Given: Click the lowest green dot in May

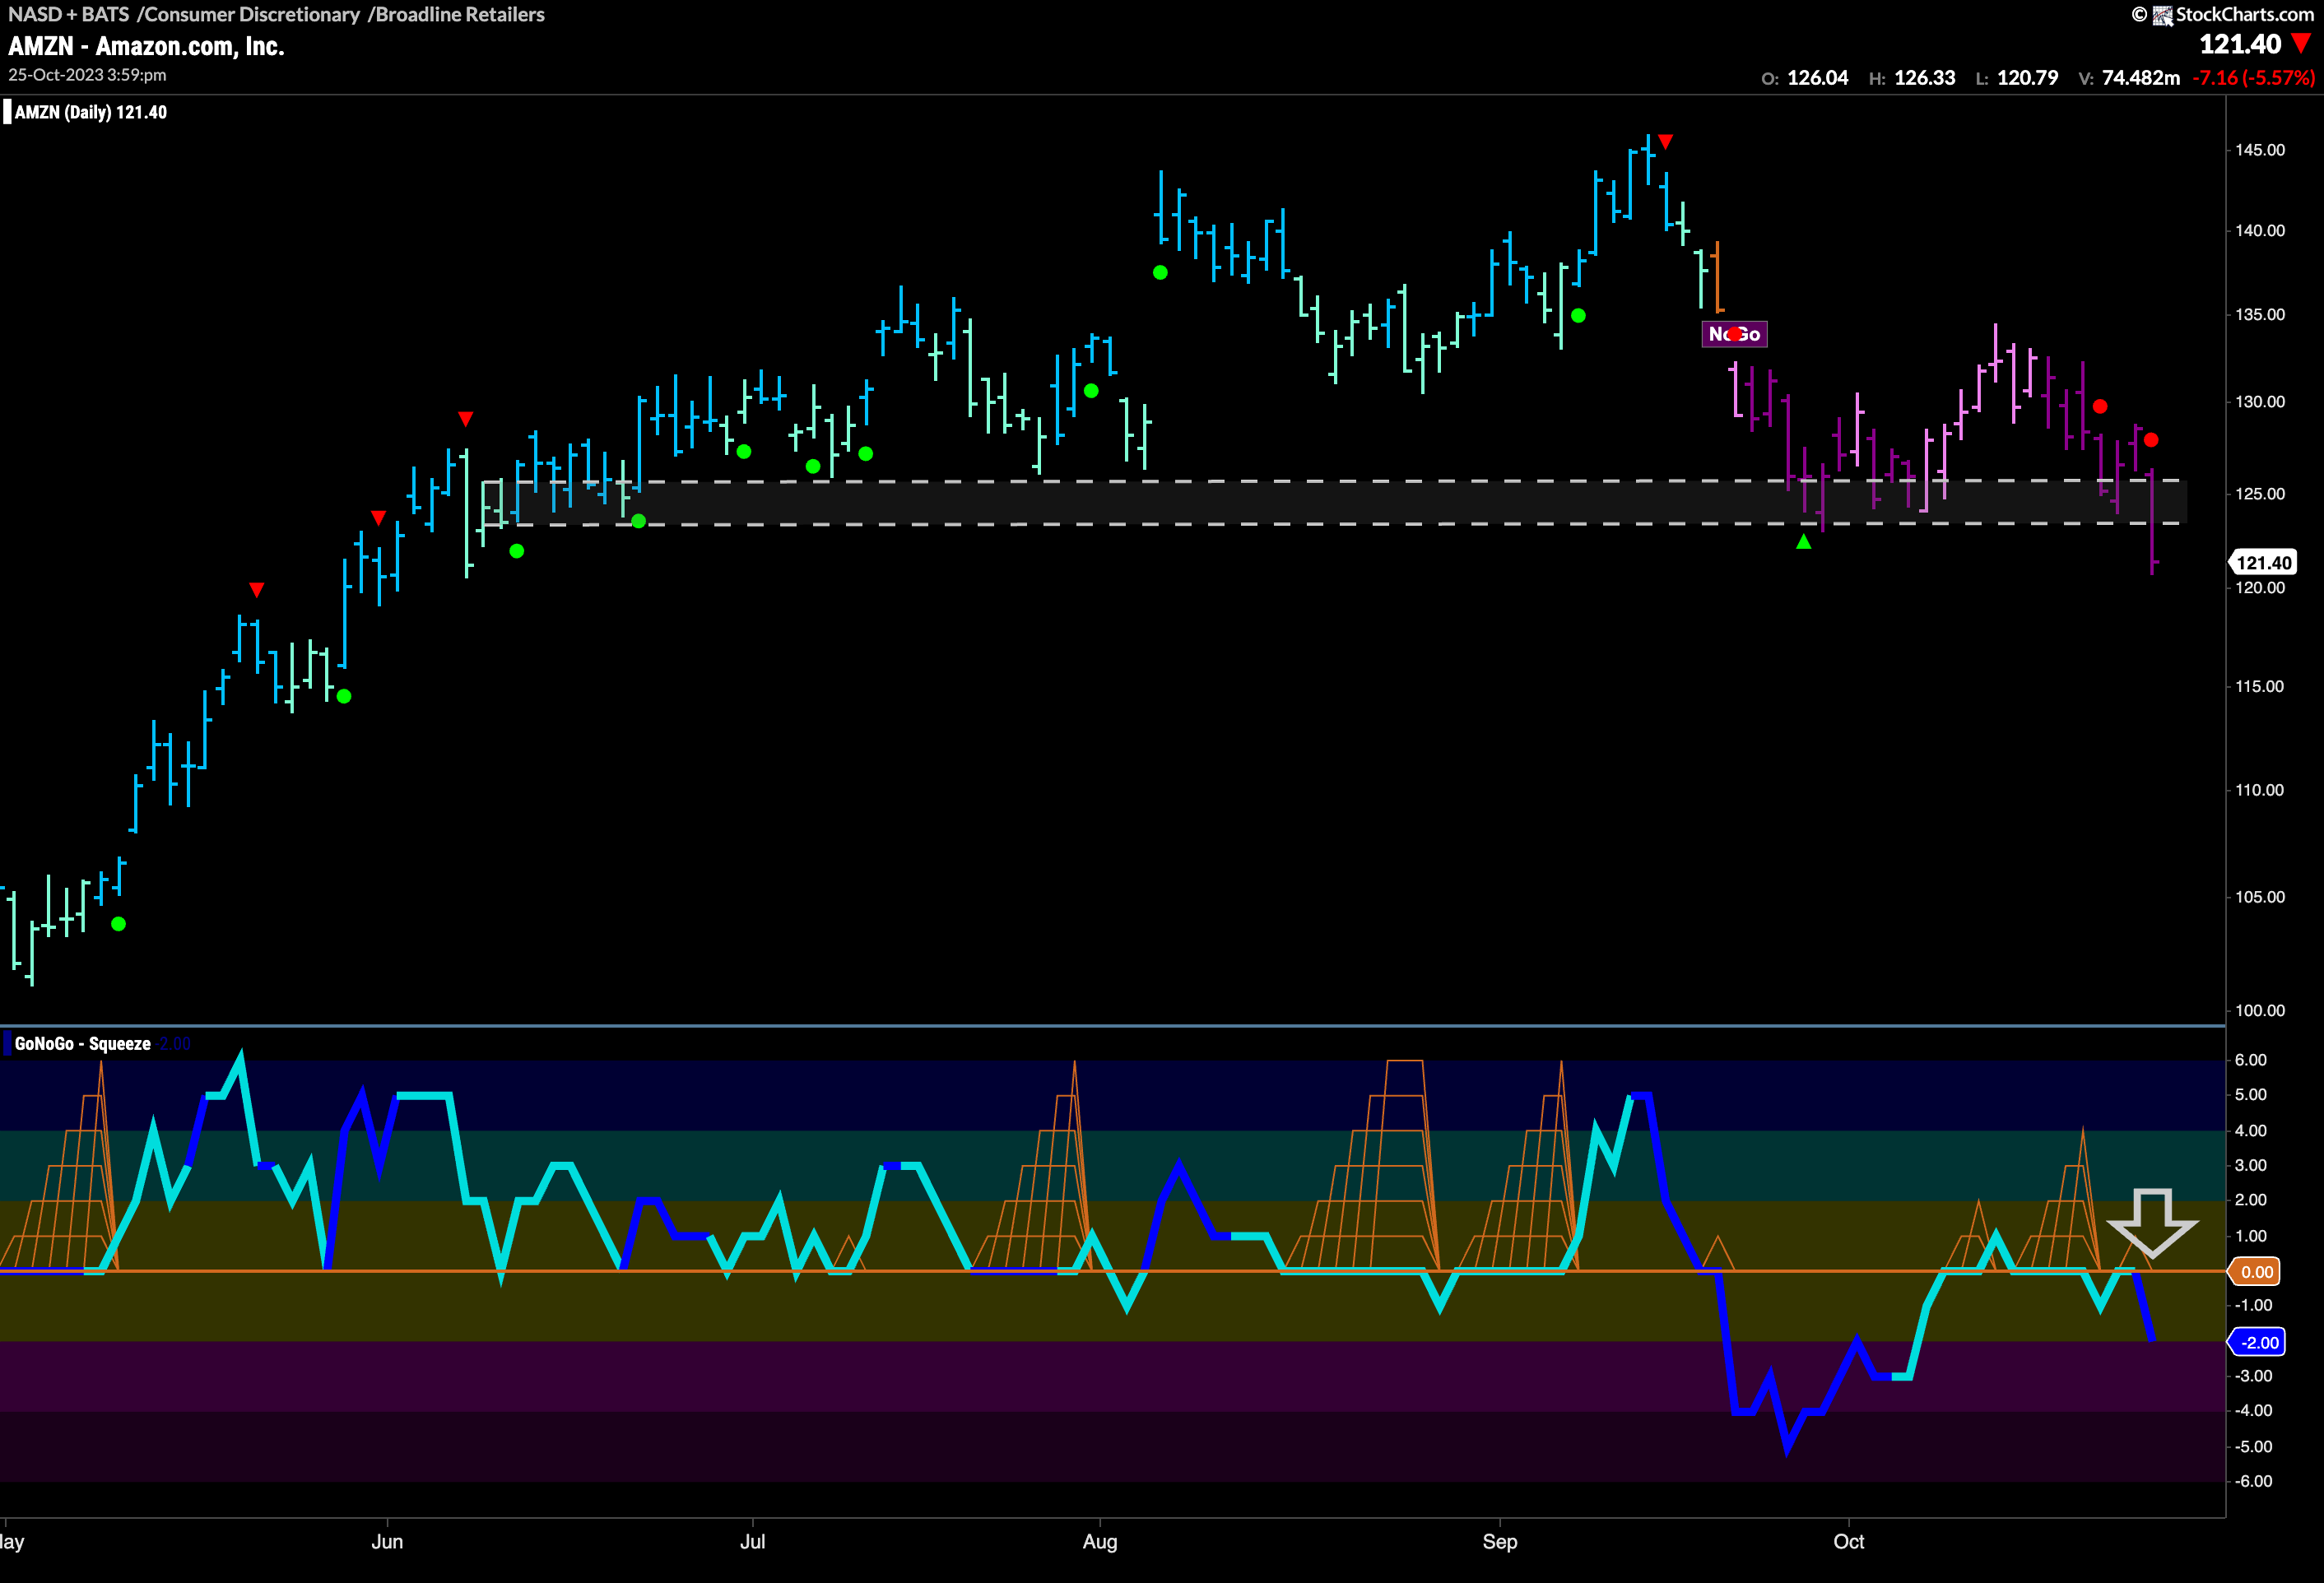Looking at the screenshot, I should (119, 924).
